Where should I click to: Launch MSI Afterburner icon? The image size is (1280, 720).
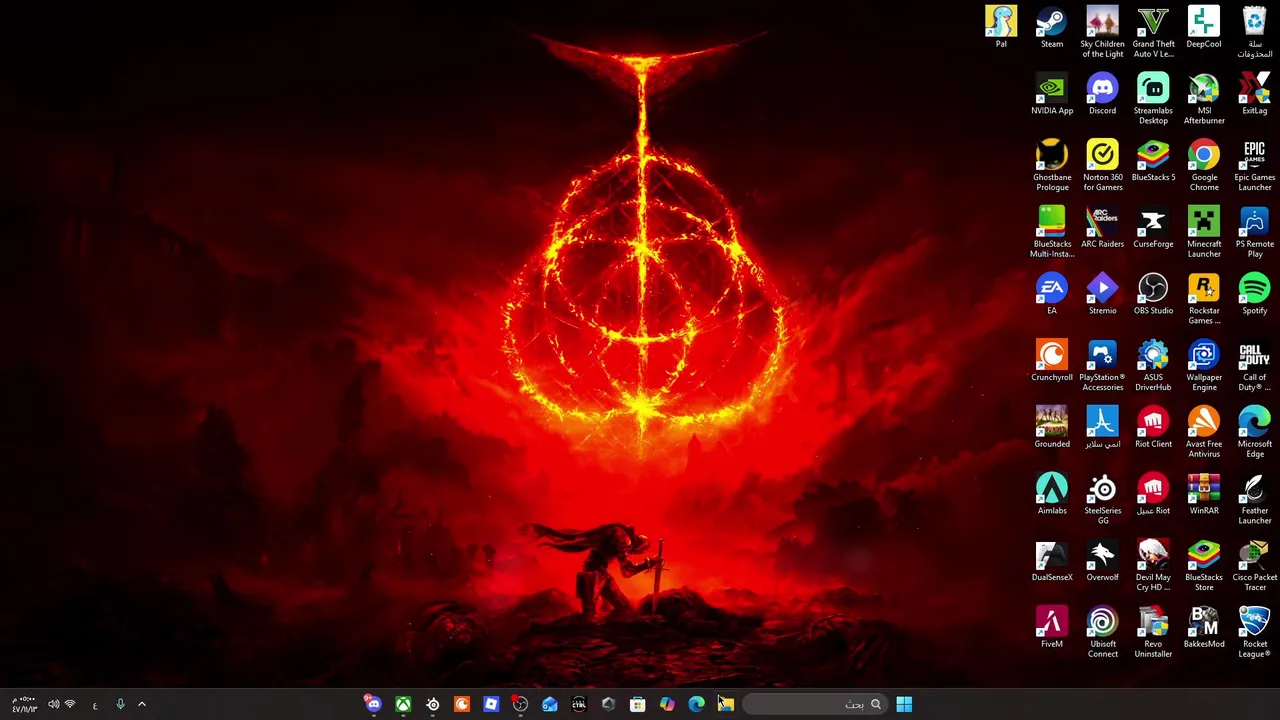[x=1204, y=99]
